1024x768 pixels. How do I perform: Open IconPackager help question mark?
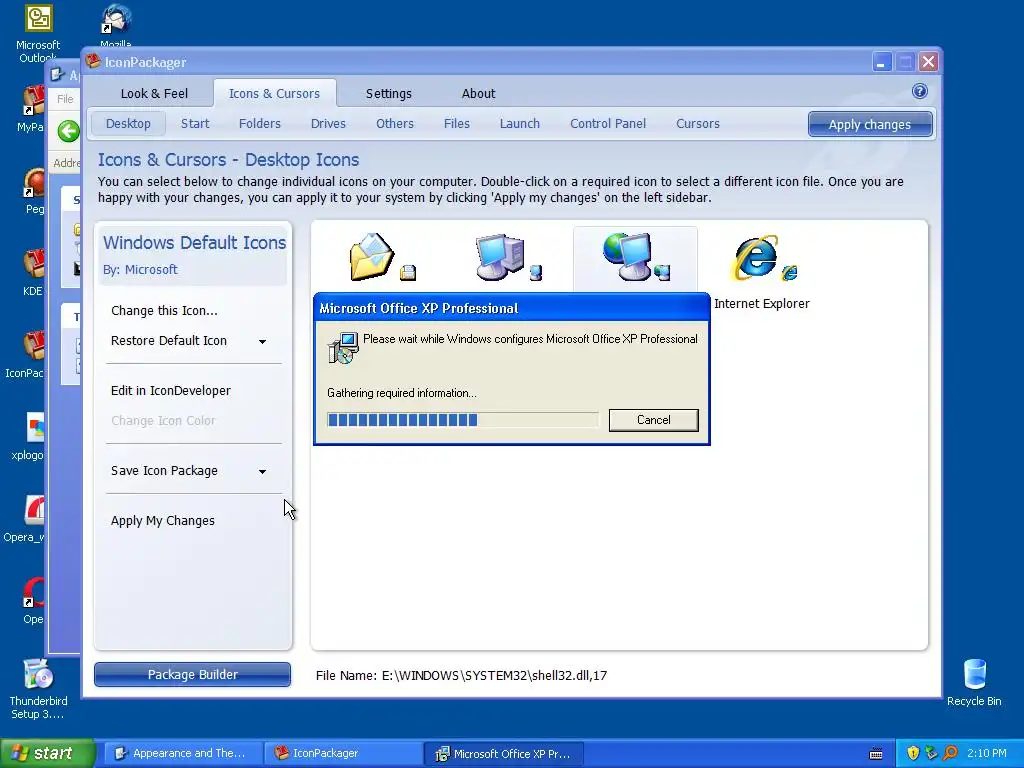tap(920, 91)
